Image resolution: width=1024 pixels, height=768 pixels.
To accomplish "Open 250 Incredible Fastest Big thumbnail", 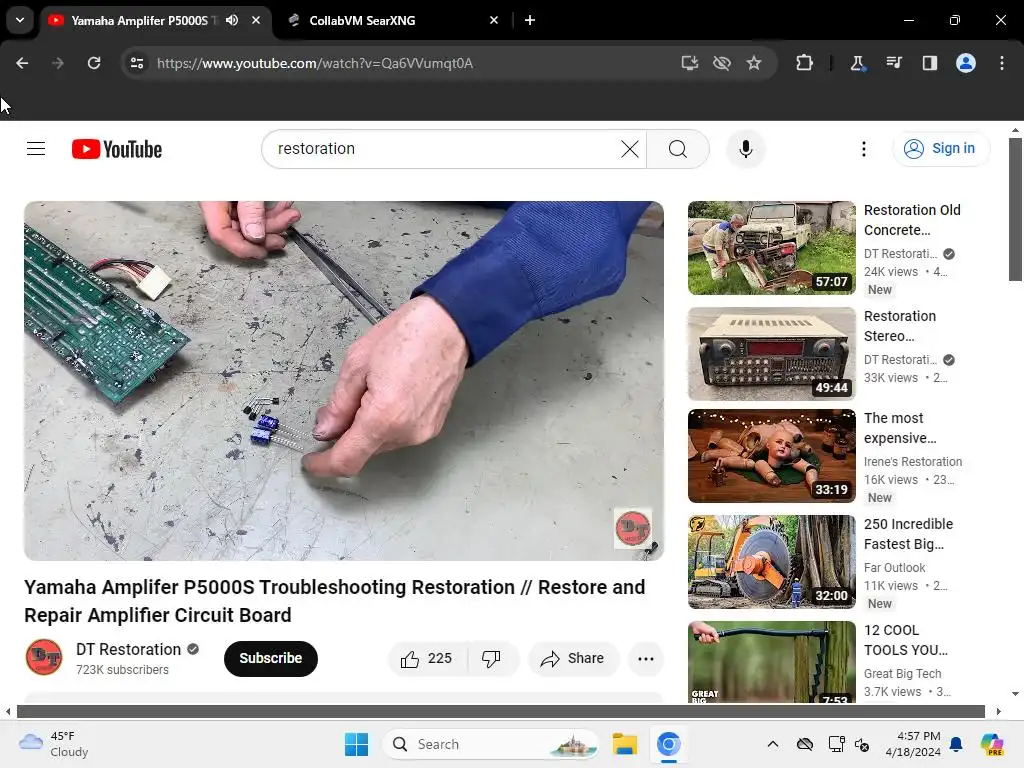I will [771, 562].
